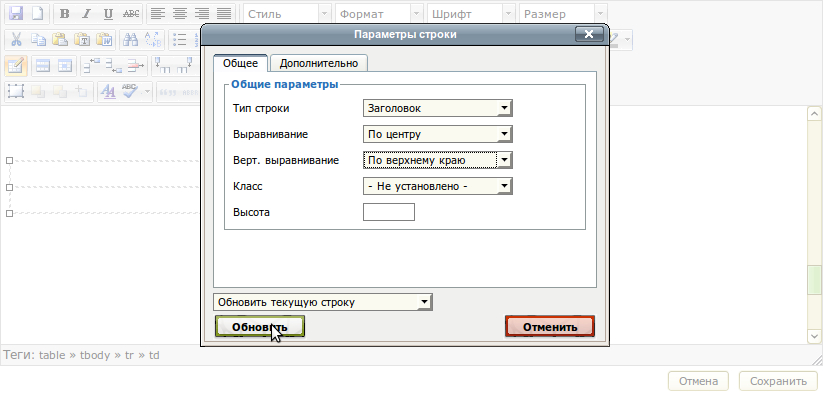Screen dimensions: 823x403
Task: Open table row properties icon
Action: 43,66
